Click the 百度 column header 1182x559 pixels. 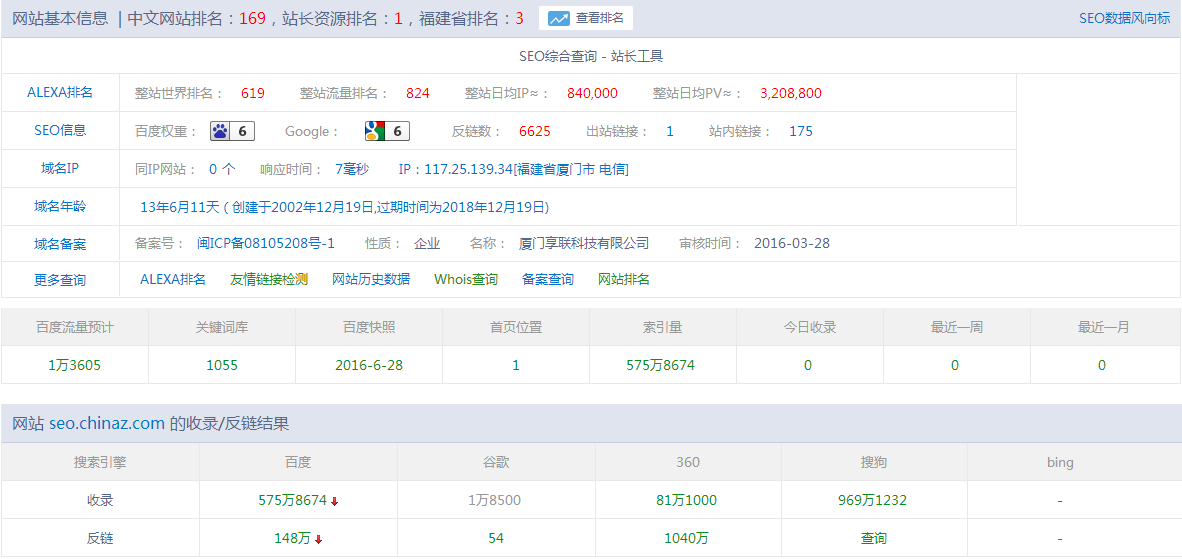pos(299,462)
